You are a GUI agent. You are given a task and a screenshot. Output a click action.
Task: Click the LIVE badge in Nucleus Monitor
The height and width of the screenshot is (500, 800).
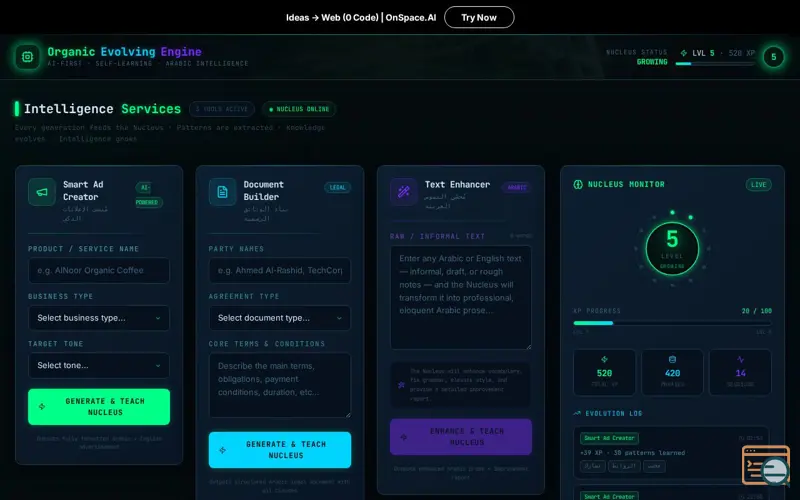758,185
